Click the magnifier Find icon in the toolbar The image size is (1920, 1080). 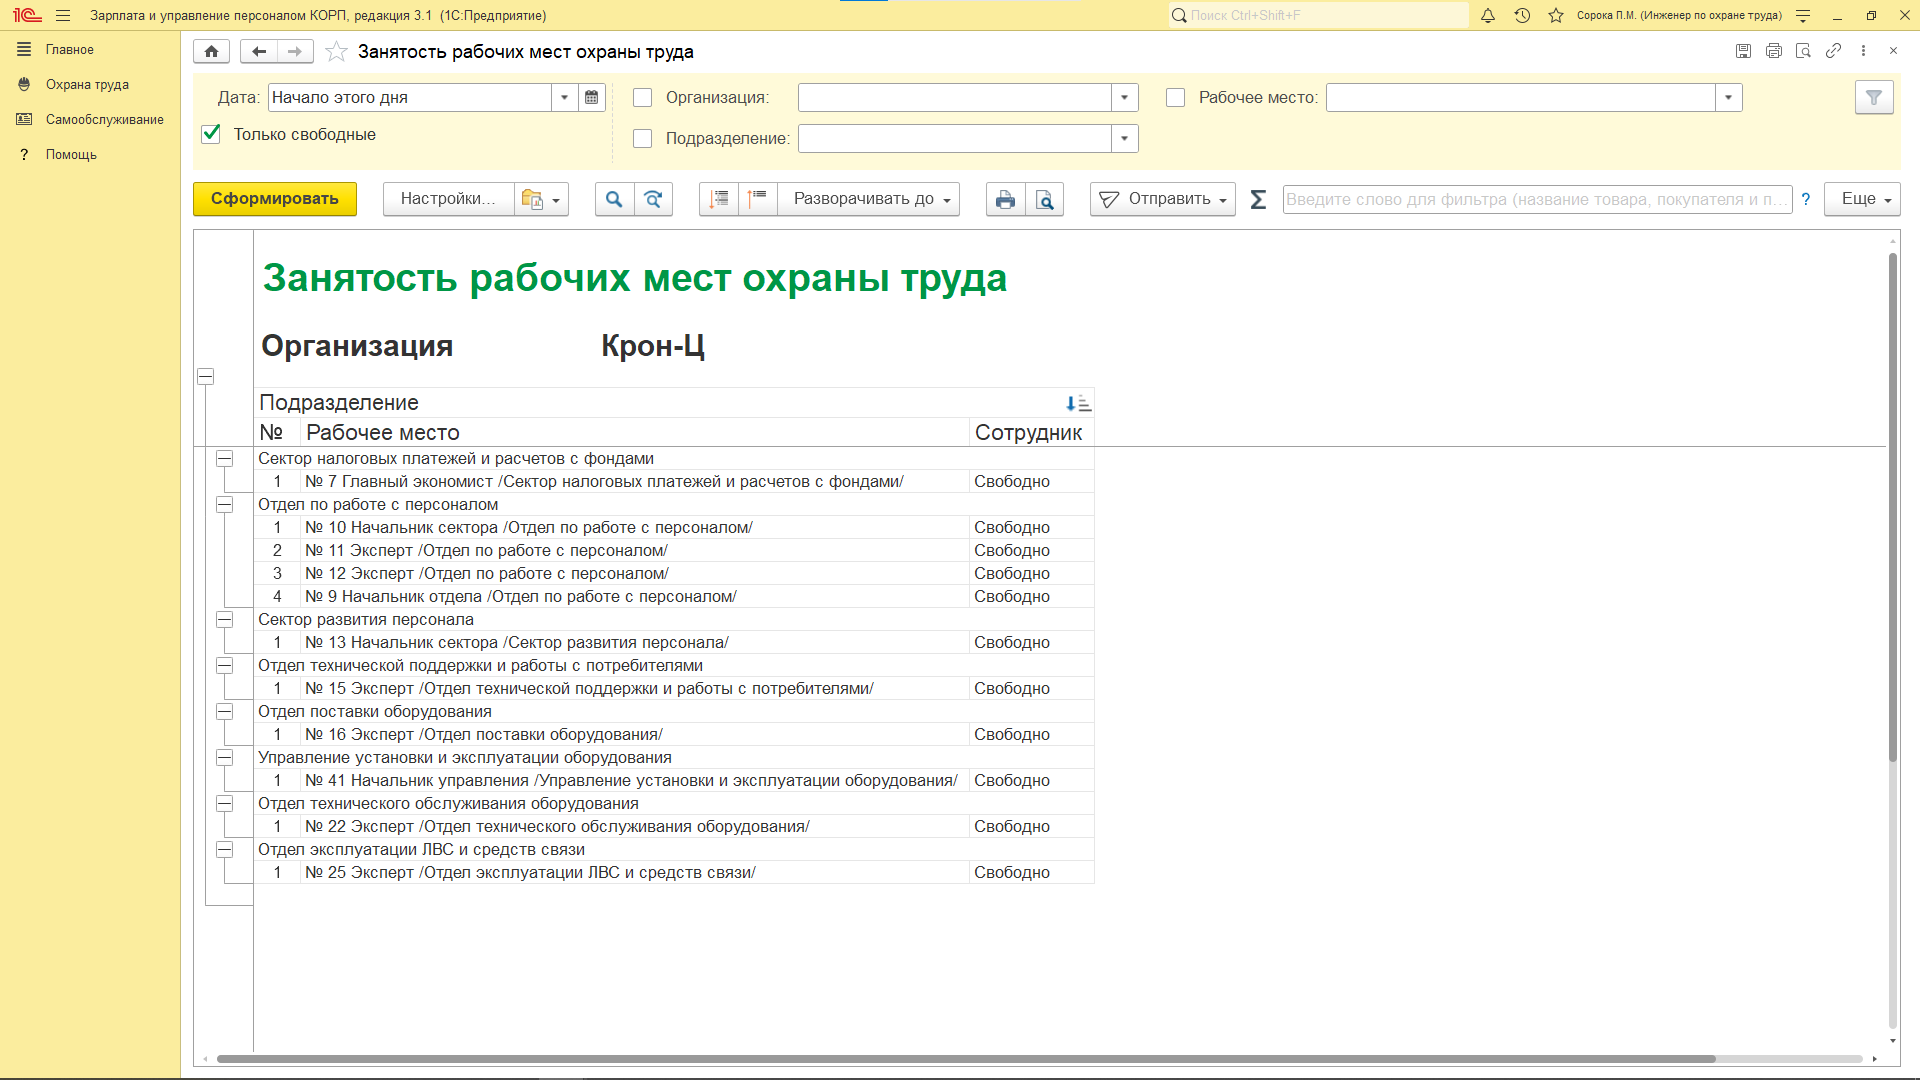tap(614, 199)
